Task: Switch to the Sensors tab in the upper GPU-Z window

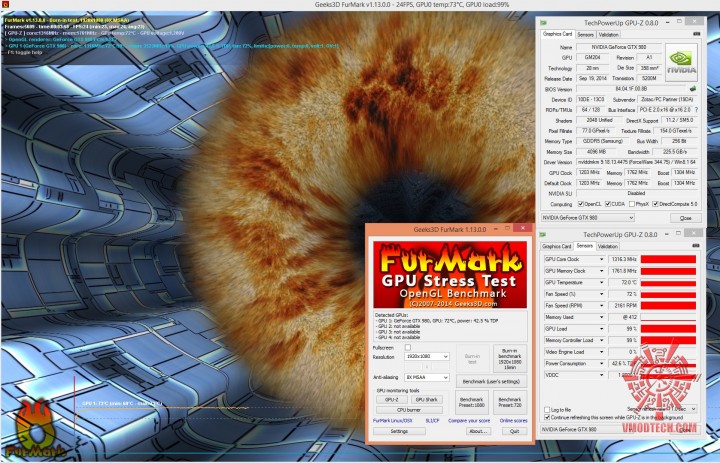Action: (585, 34)
